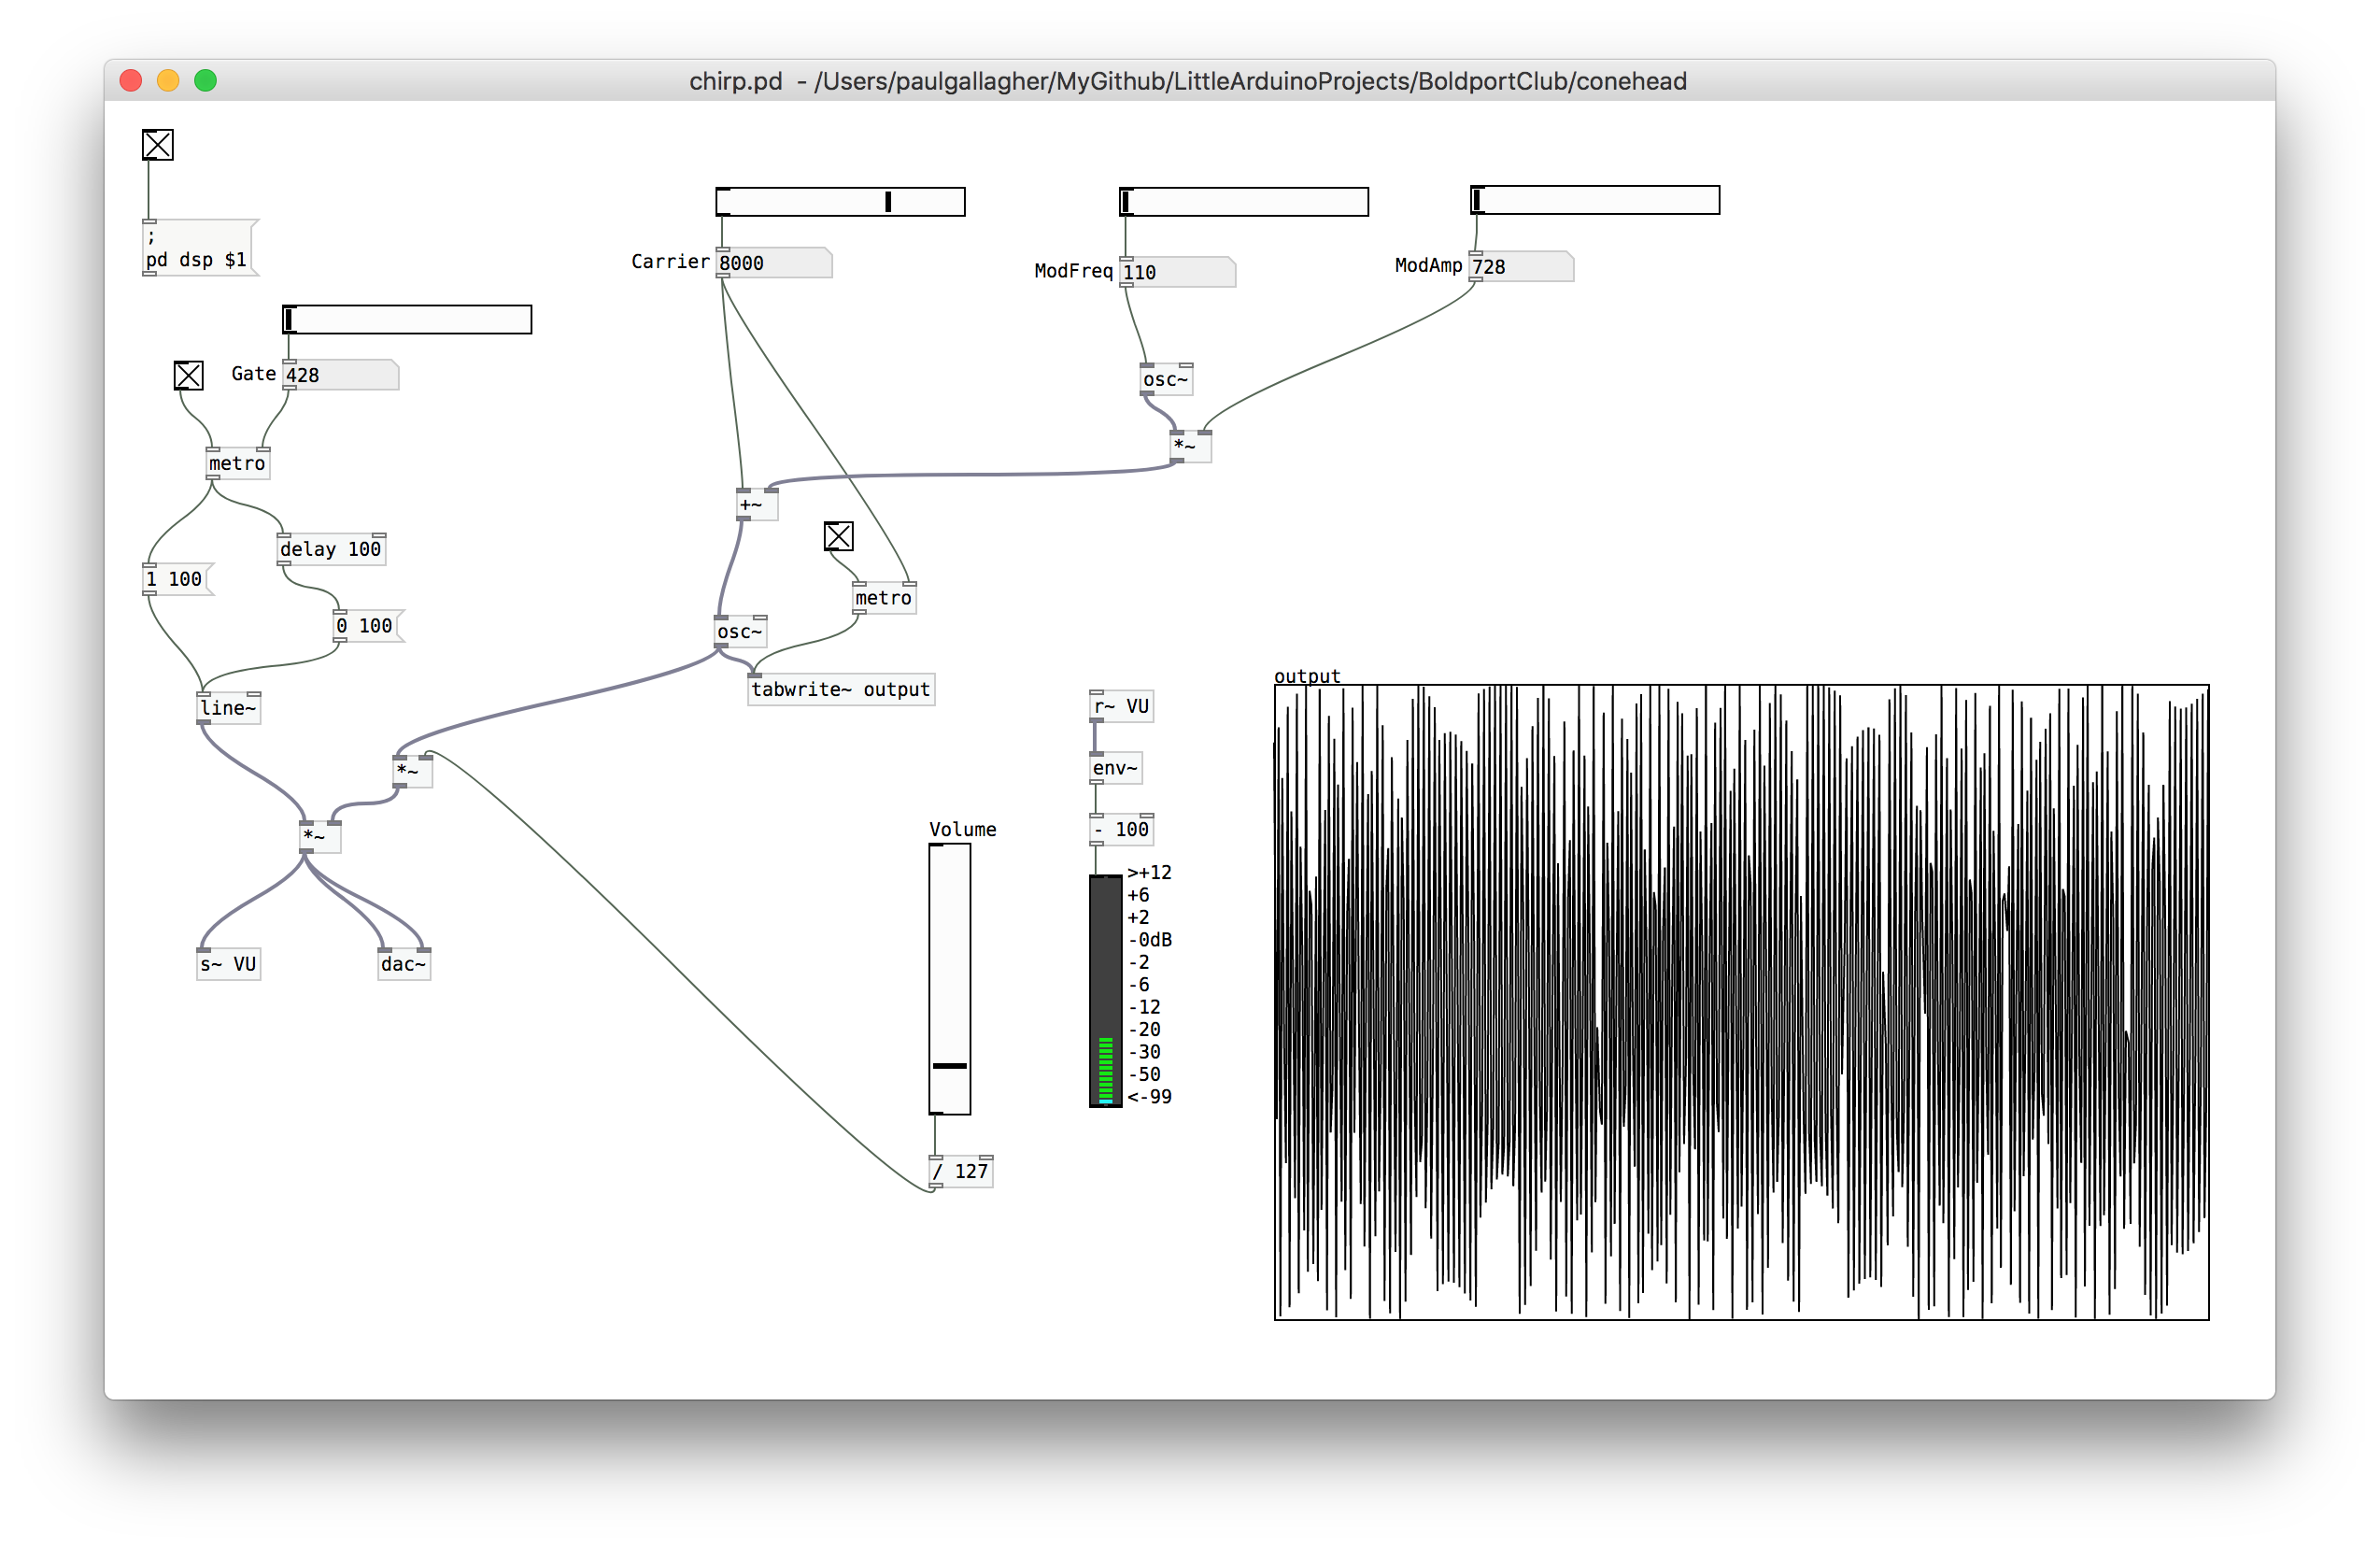Click the Volume vertical slider
Viewport: 2380px width, 1549px height.
click(x=949, y=979)
